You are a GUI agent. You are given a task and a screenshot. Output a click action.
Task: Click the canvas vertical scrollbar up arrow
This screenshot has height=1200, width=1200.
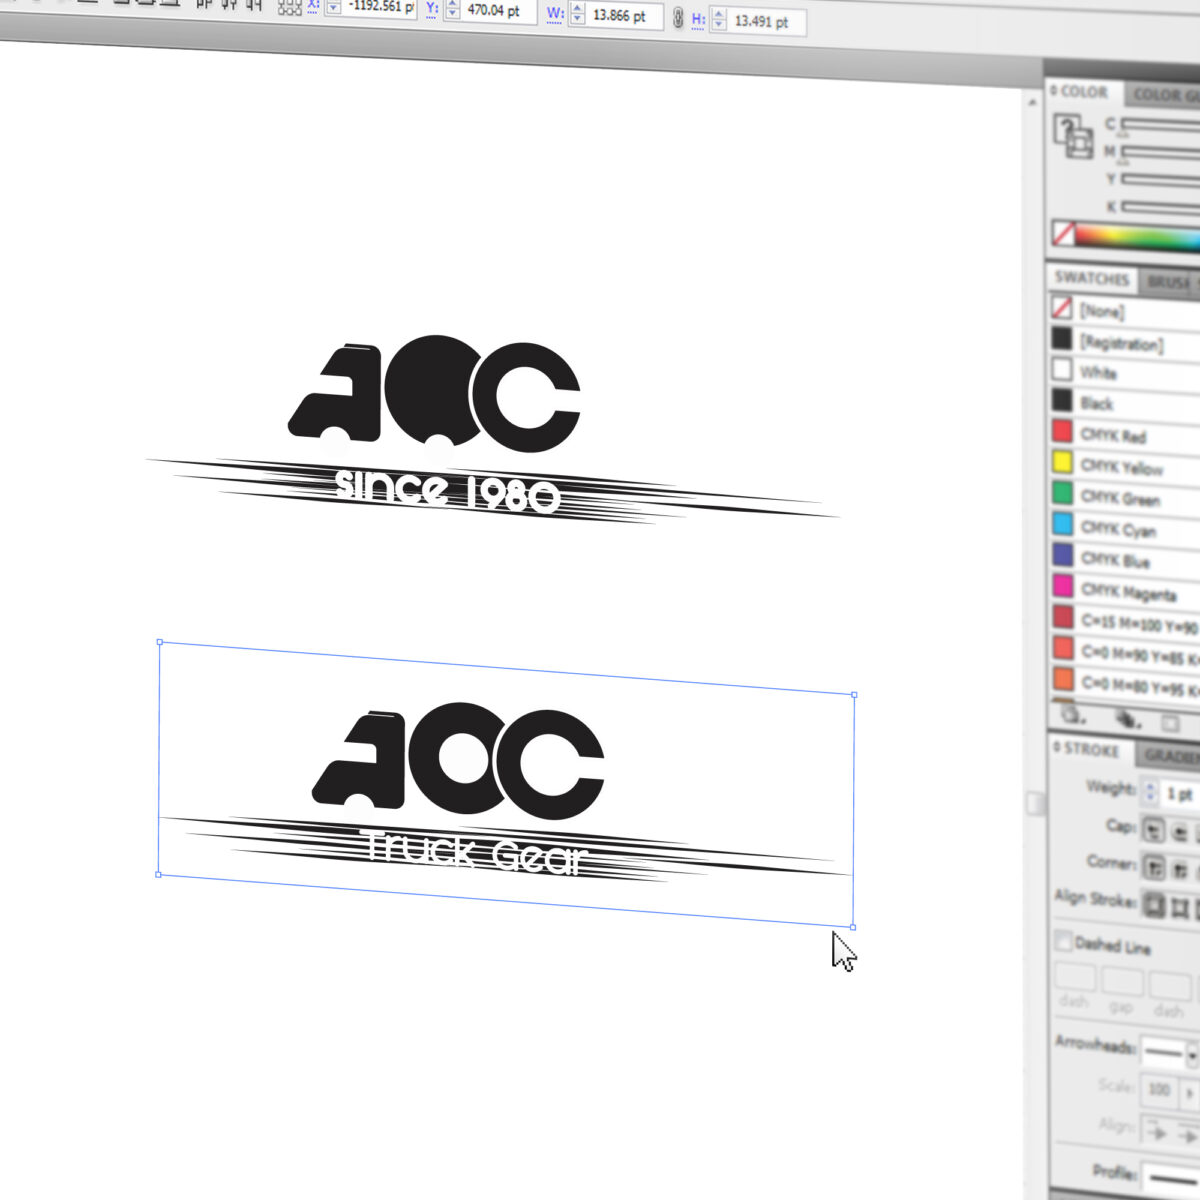[1033, 100]
